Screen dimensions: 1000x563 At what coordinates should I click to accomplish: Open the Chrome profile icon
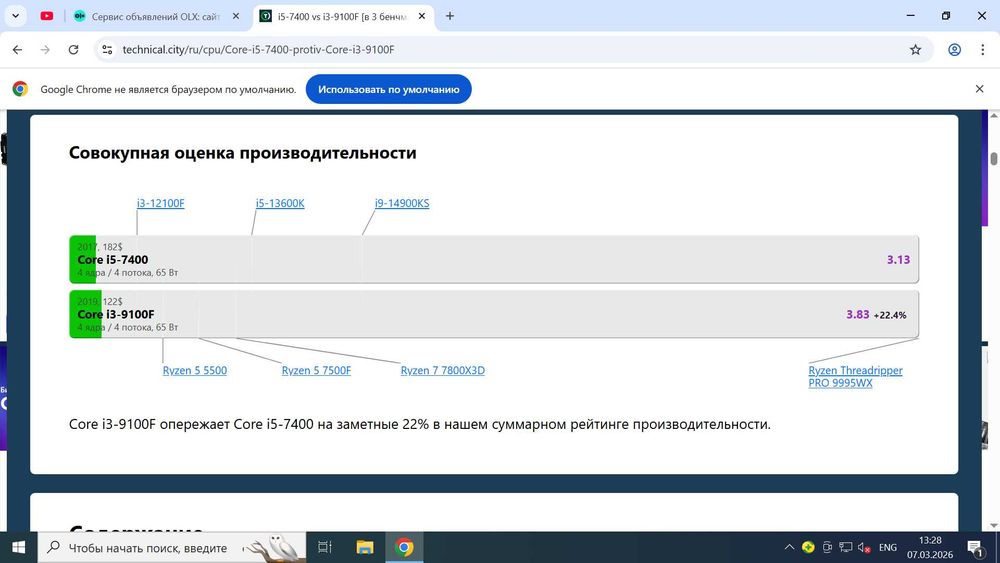point(954,50)
